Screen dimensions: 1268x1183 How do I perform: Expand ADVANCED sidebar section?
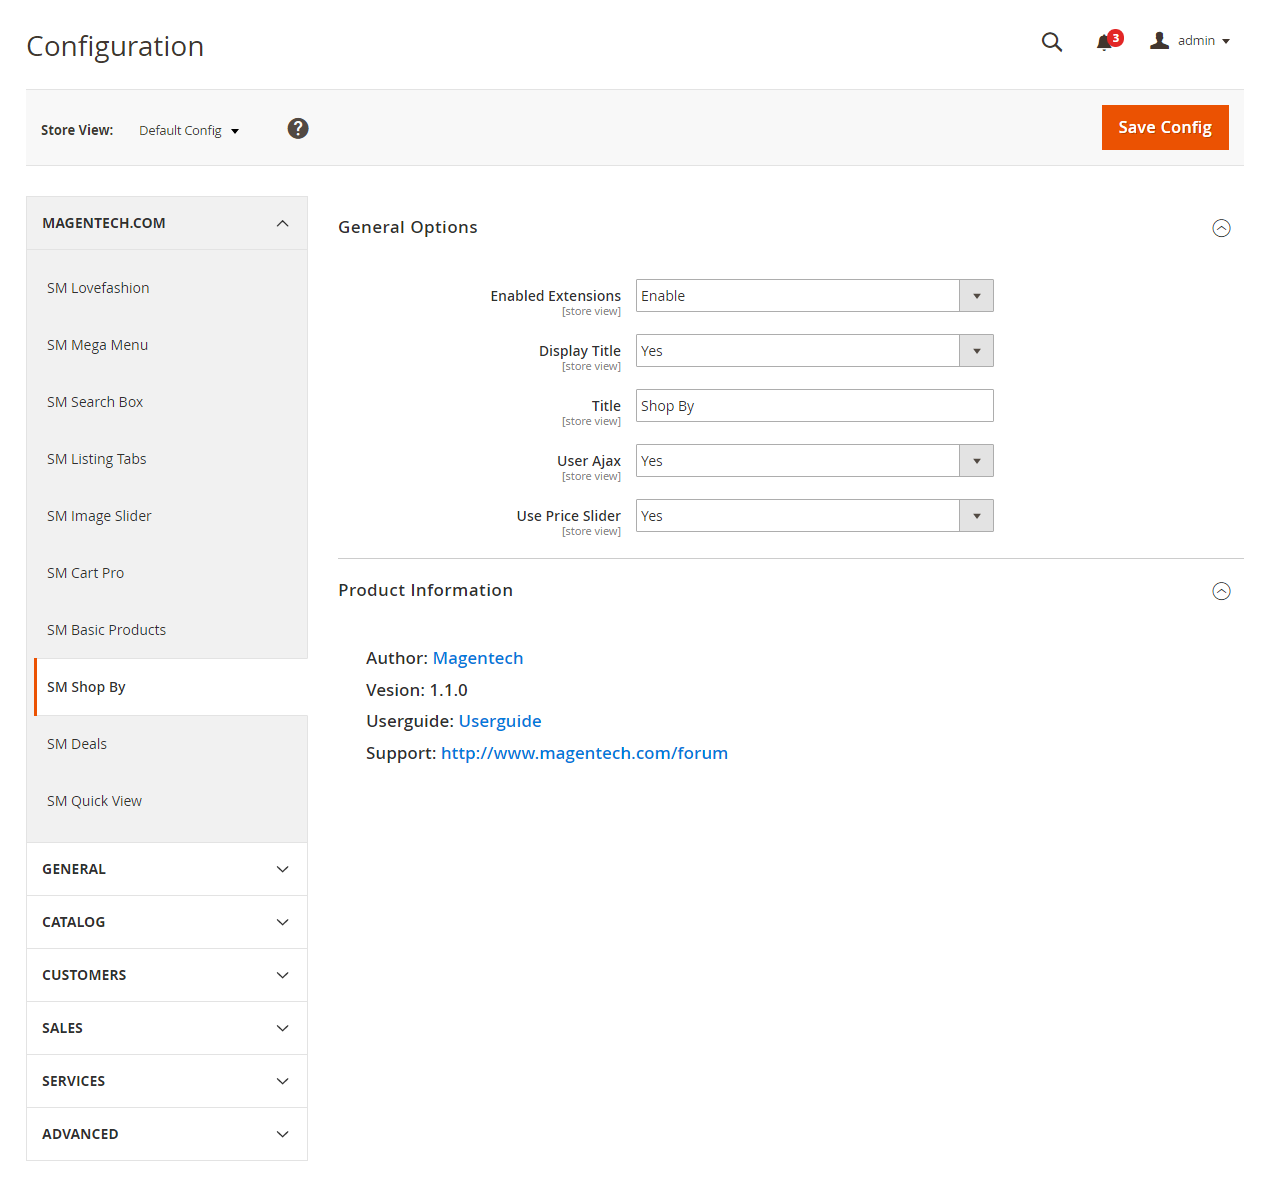click(x=167, y=1134)
